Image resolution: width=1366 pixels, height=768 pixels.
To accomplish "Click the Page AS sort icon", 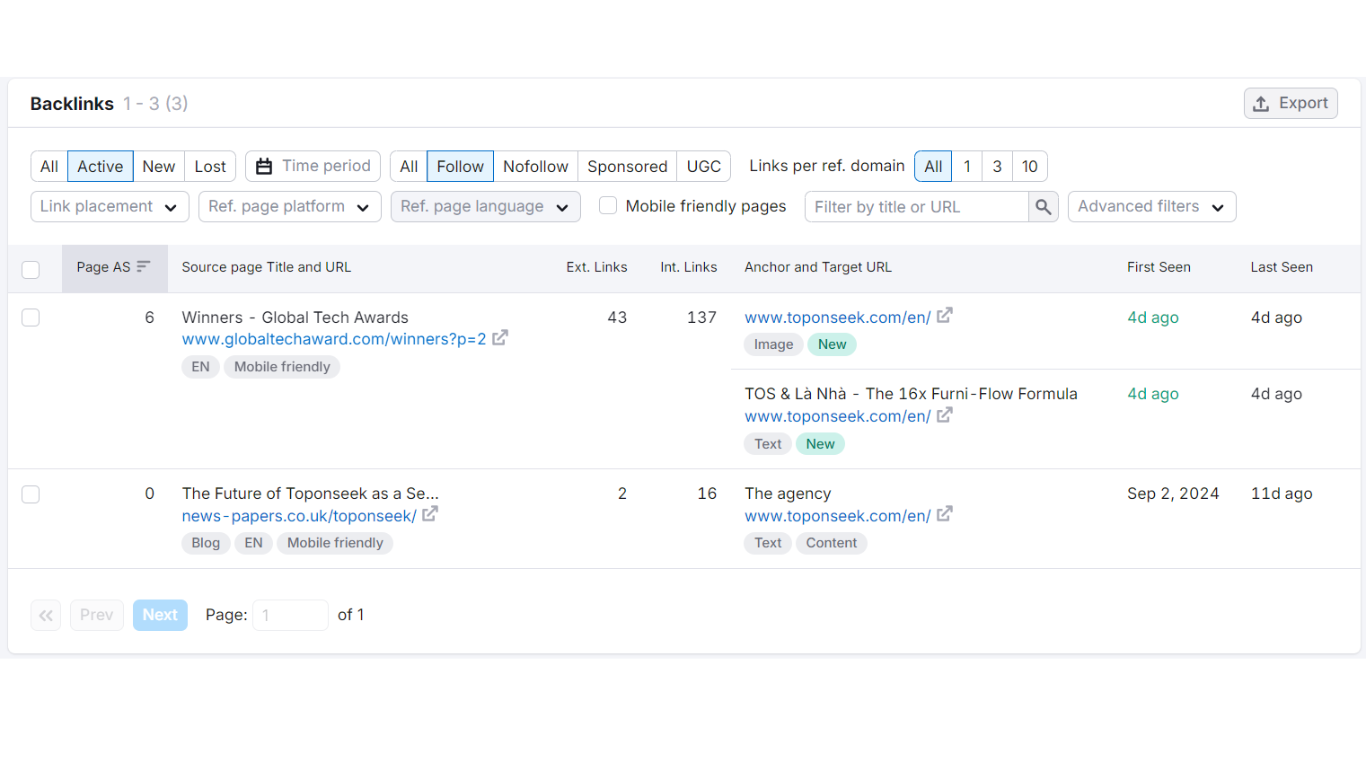I will point(143,267).
